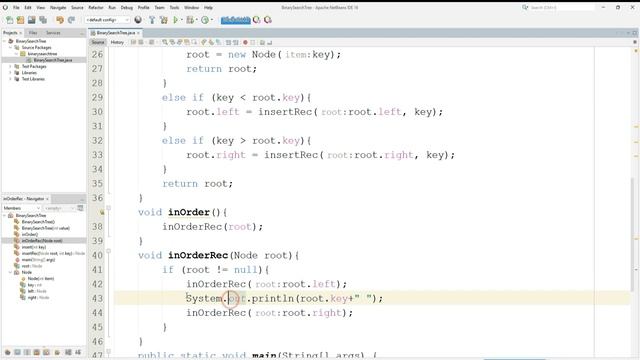Select right : Node field in Navigator
640x360 pixels.
click(38, 298)
